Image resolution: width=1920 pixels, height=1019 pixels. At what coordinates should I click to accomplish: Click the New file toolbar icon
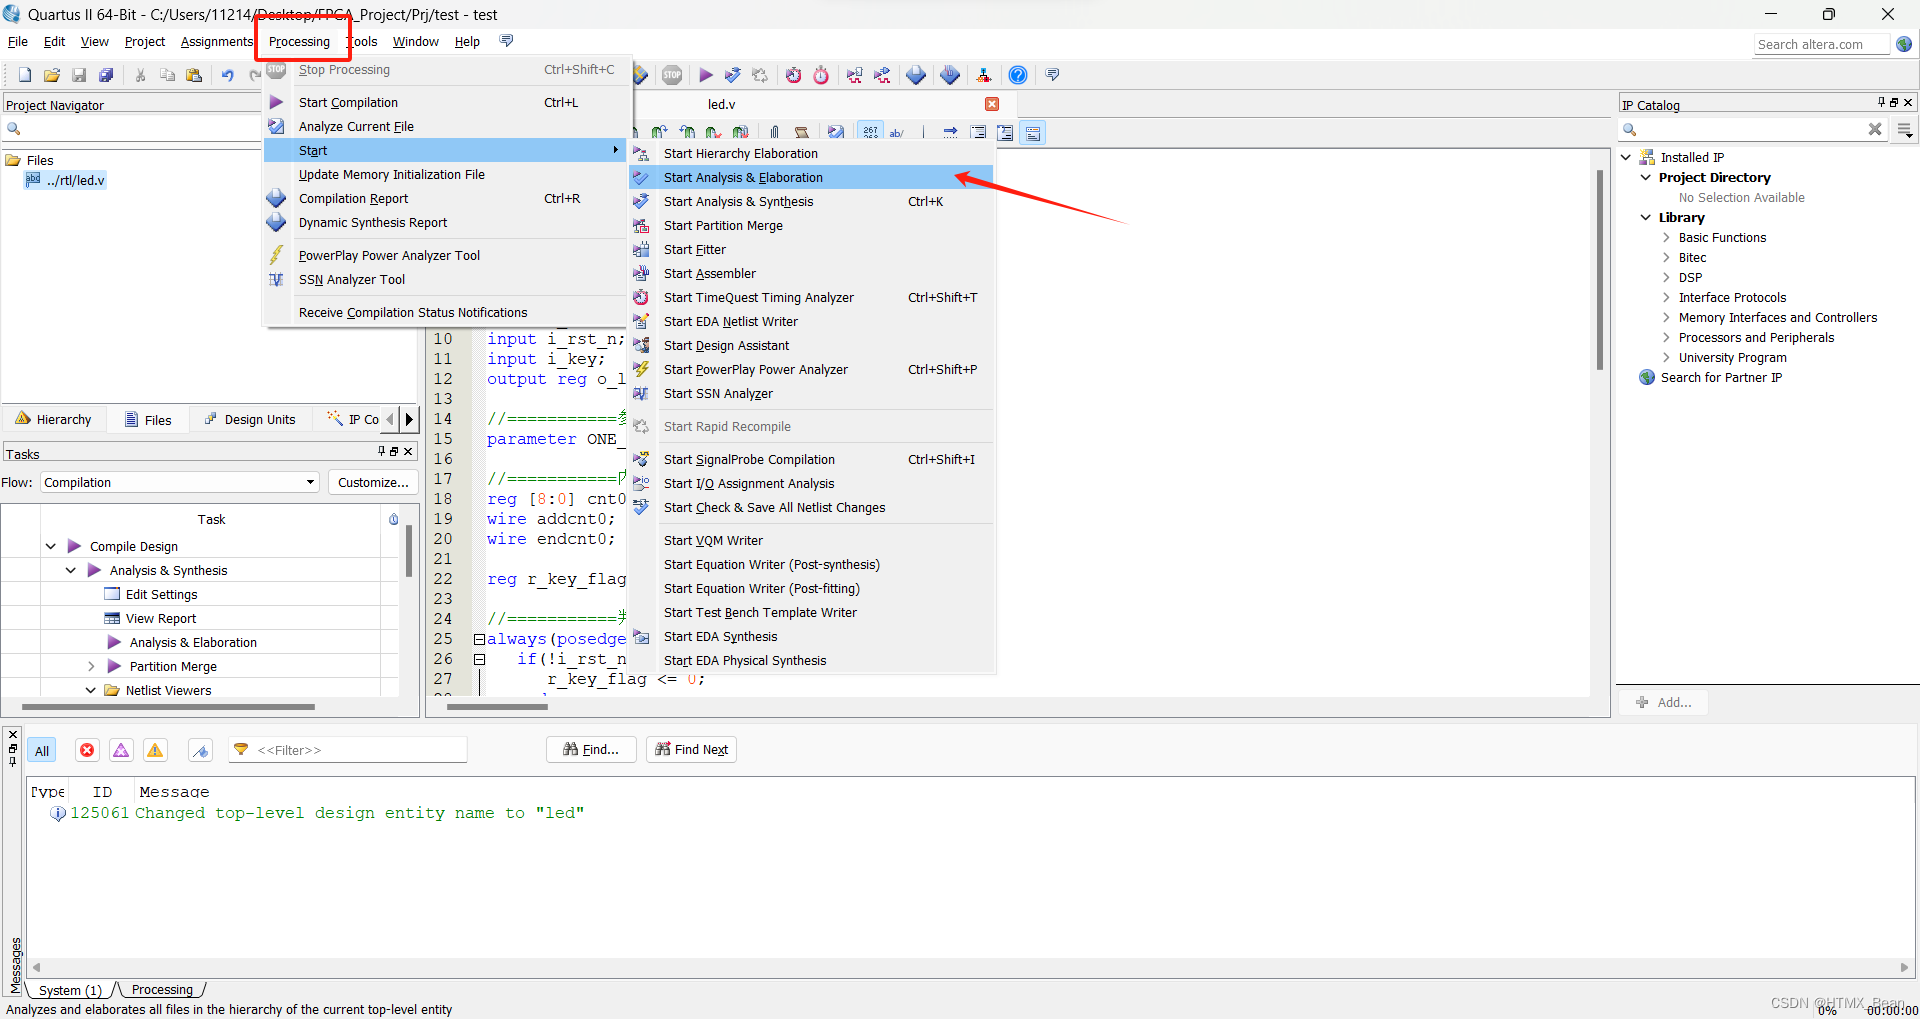pyautogui.click(x=25, y=75)
